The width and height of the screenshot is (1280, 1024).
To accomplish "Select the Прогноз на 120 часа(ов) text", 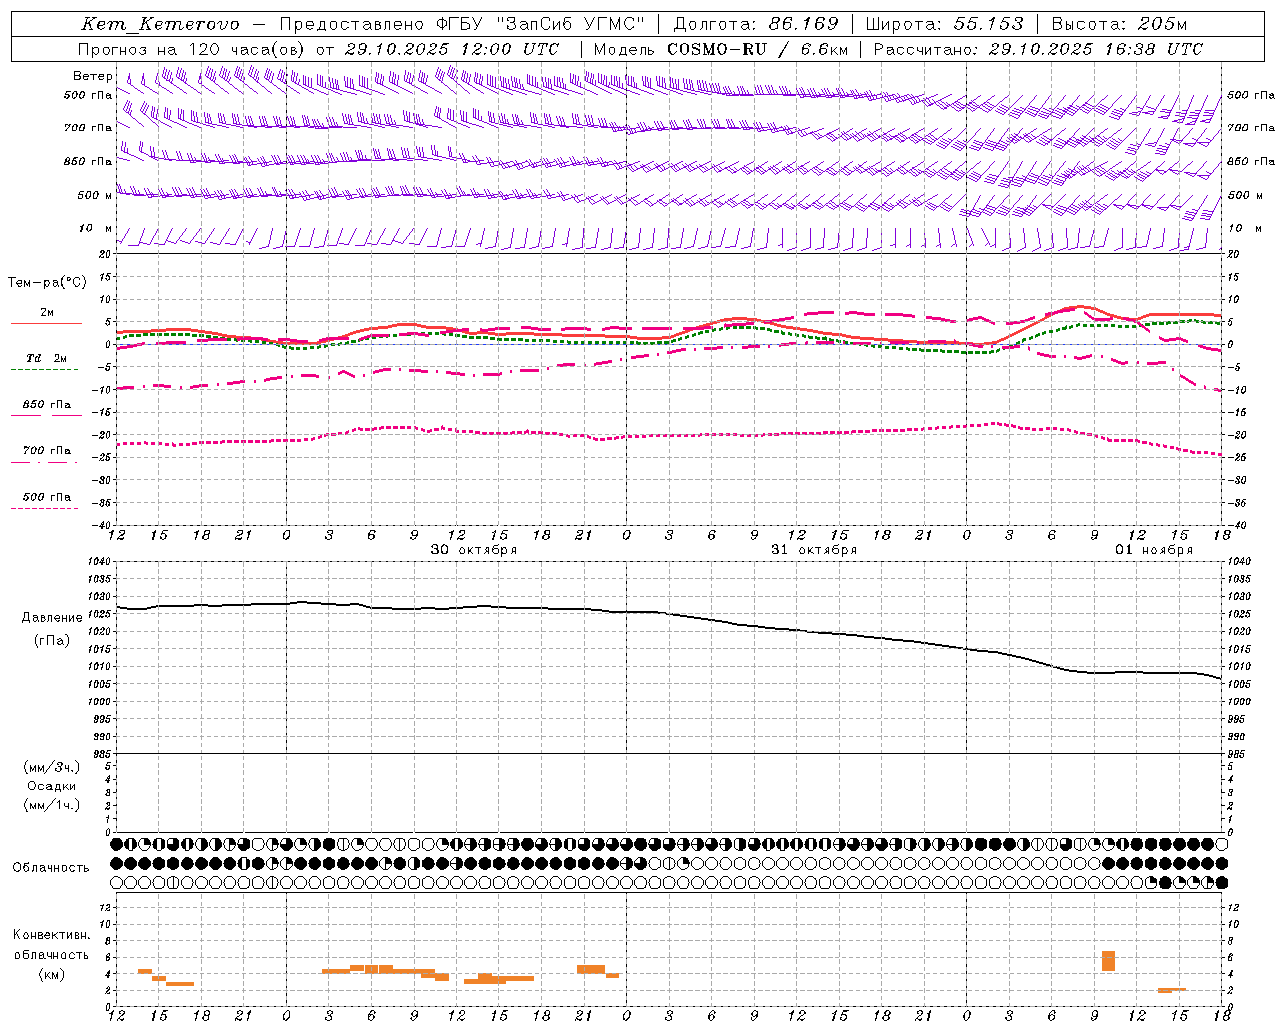I will 193,49.
